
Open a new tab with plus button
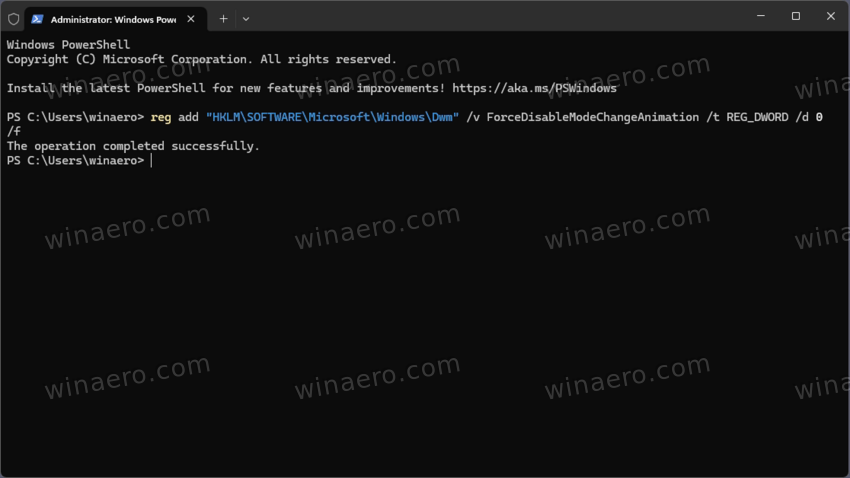(223, 18)
